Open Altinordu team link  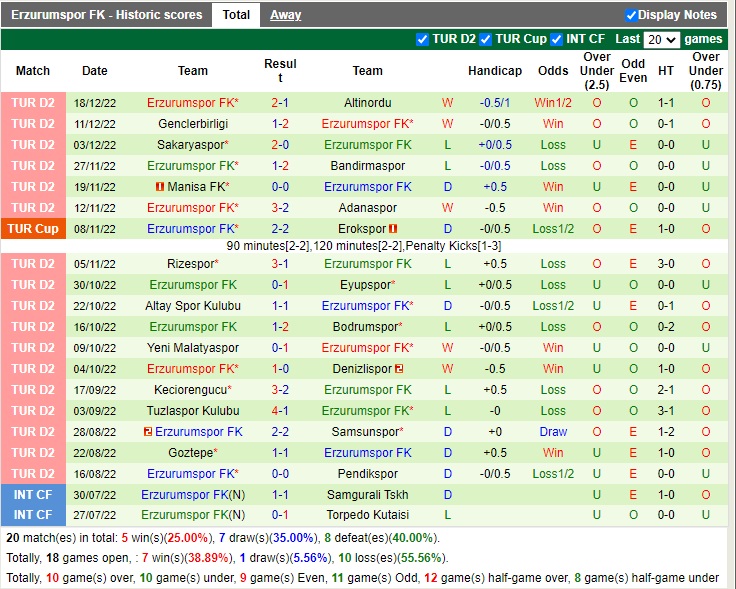[x=367, y=103]
